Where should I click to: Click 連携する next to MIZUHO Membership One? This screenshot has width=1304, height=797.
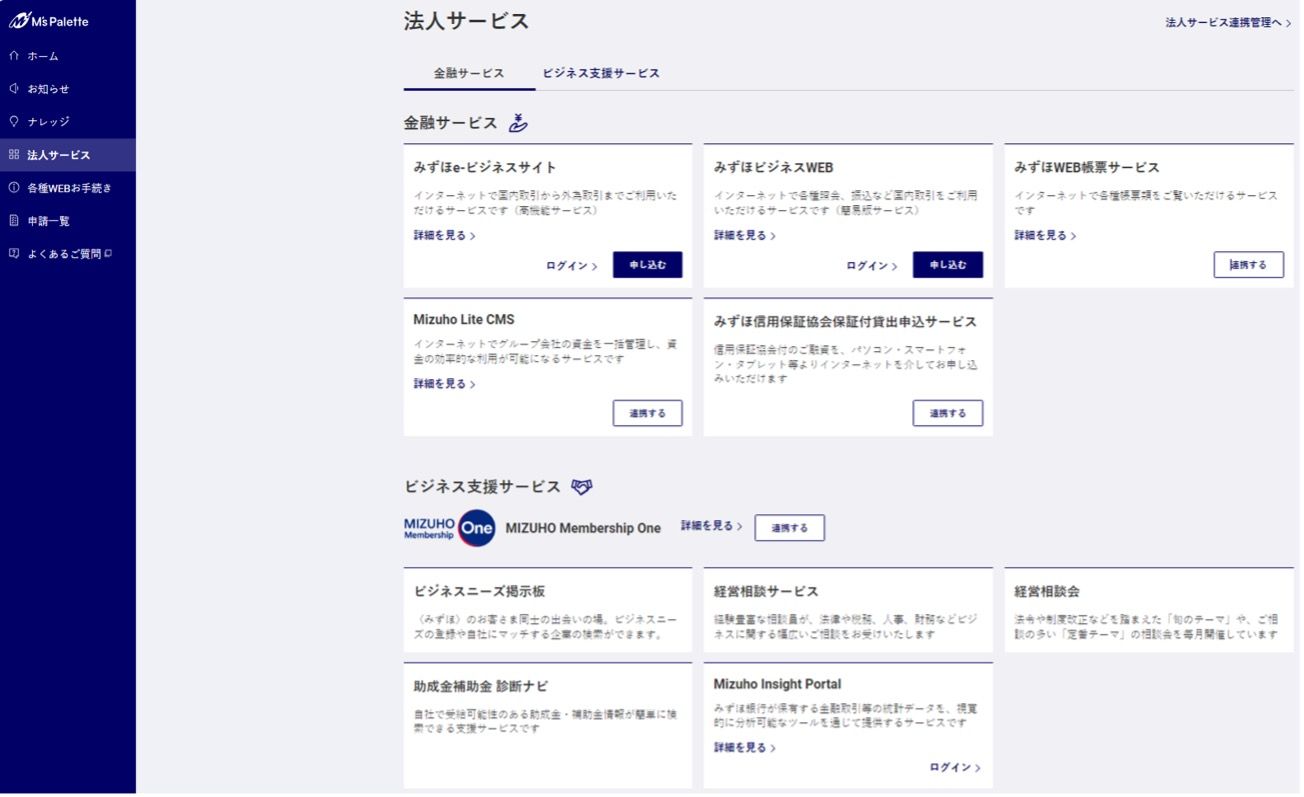click(789, 528)
